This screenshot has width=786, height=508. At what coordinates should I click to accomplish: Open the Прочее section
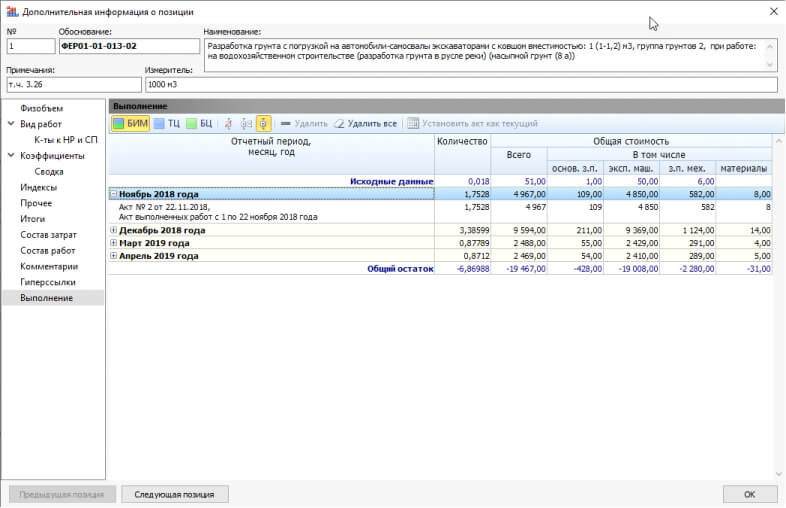tap(36, 203)
